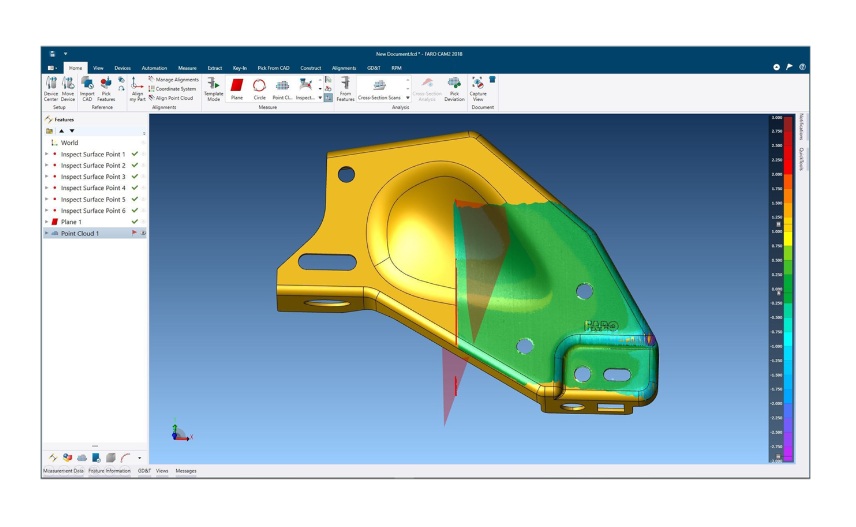Activate Template Mode
This screenshot has height=527, width=856.
213,88
